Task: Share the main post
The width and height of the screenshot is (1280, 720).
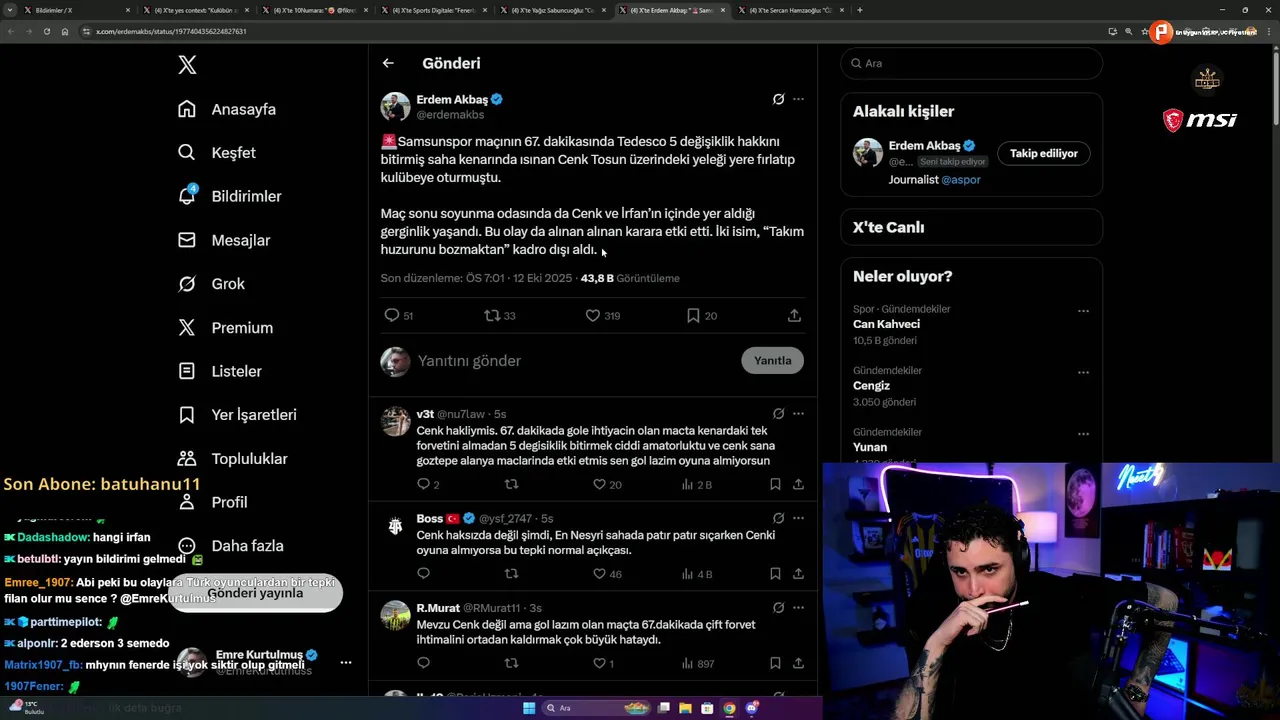Action: coord(794,315)
